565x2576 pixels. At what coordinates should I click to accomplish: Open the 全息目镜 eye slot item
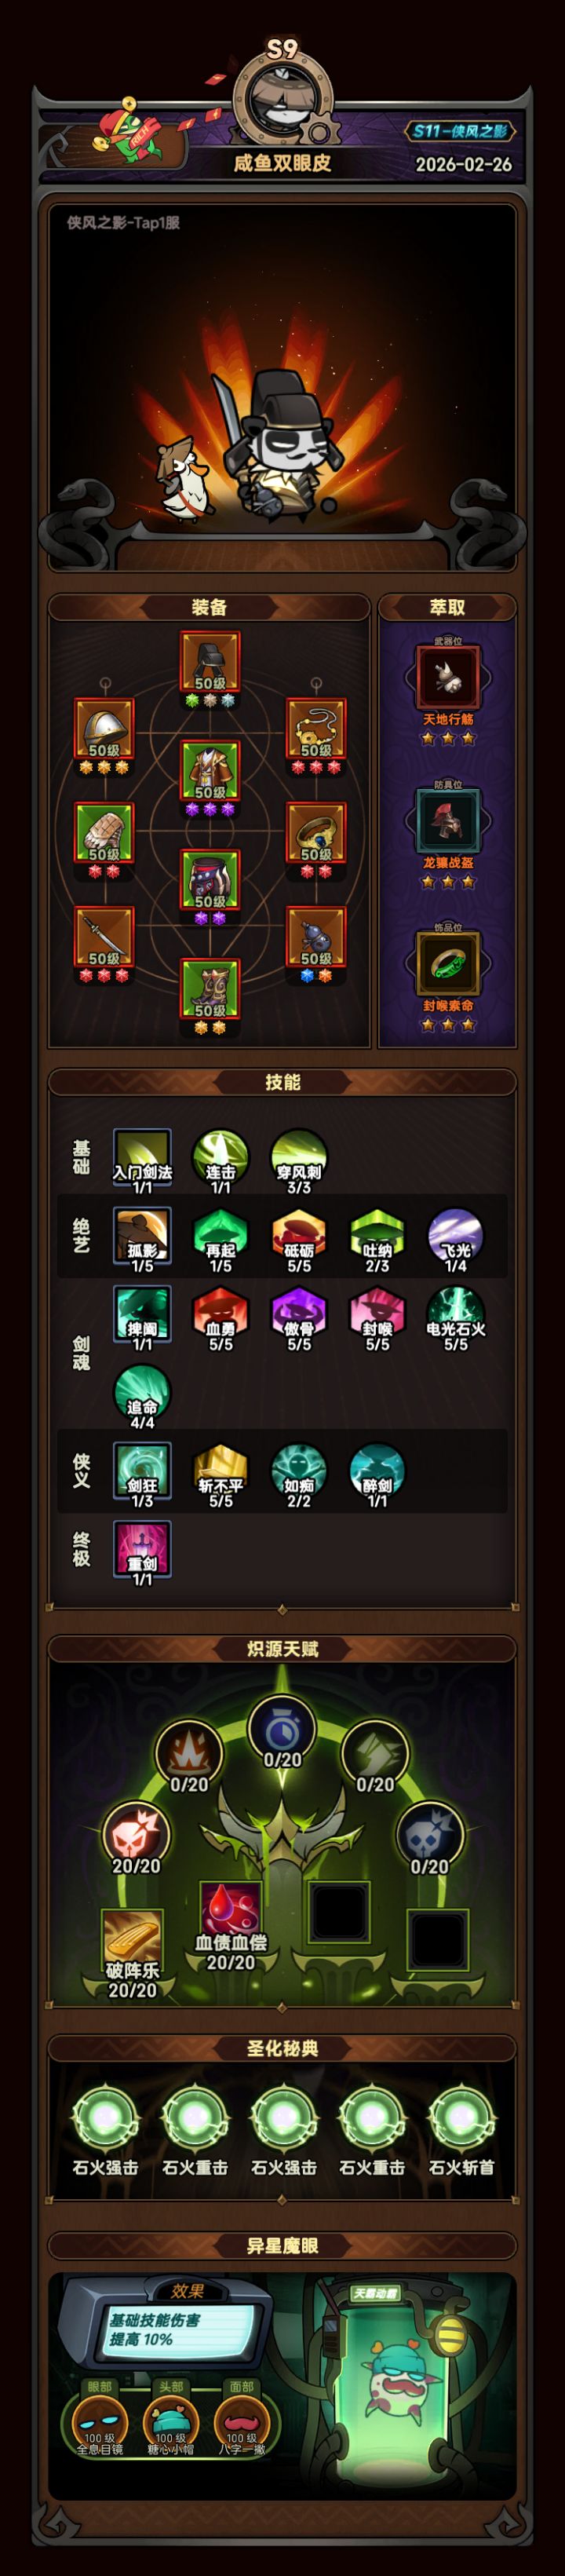[x=100, y=2422]
